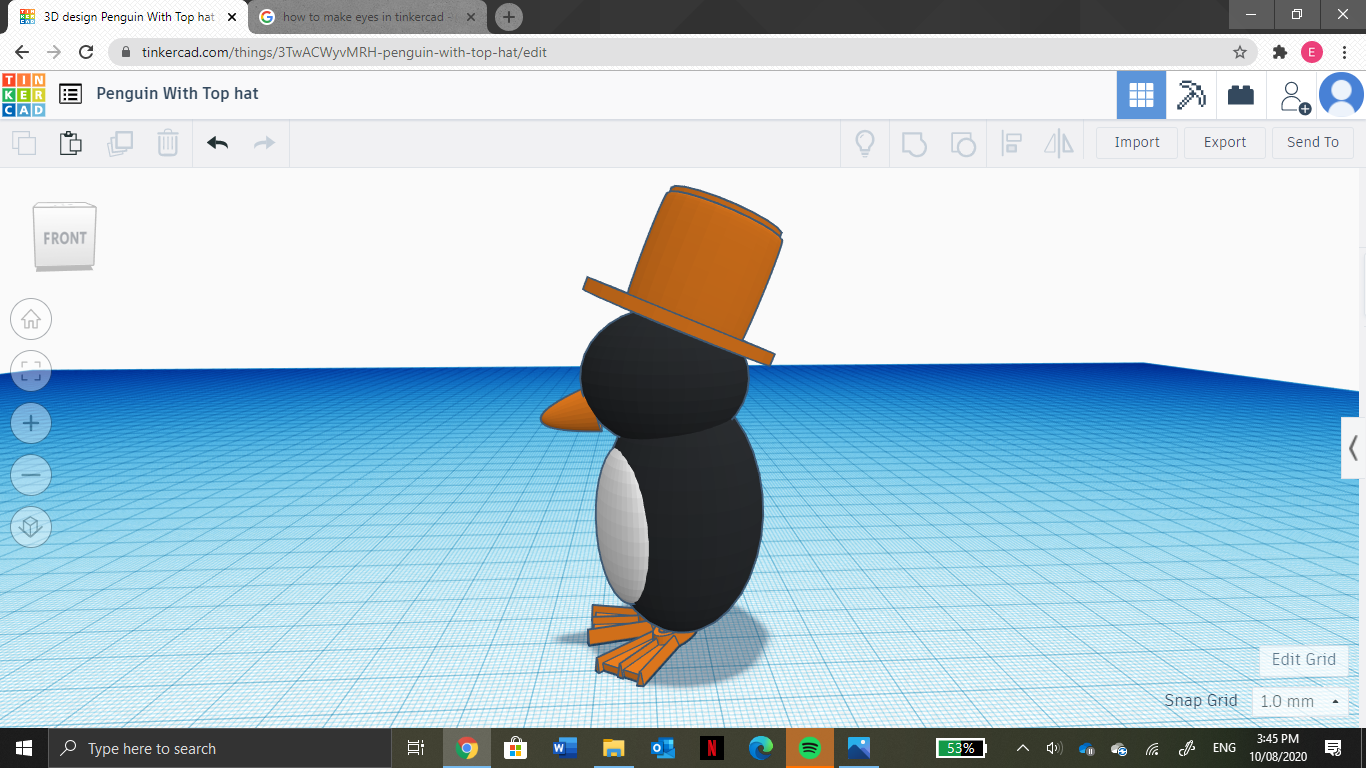This screenshot has height=768, width=1366.
Task: Click the Paste clipboard icon
Action: tap(71, 143)
